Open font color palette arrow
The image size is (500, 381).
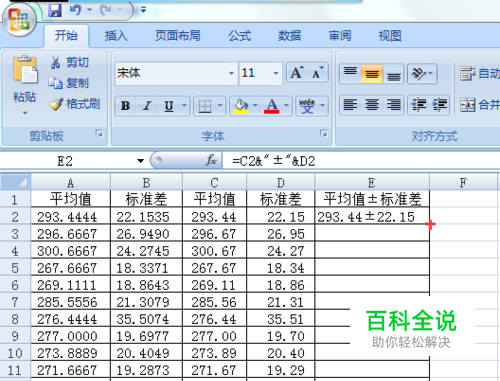tap(286, 106)
